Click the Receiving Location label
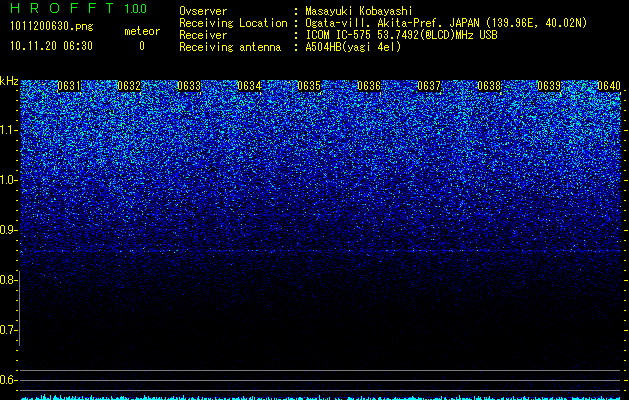Screen dimensions: 629x400 tap(233, 23)
